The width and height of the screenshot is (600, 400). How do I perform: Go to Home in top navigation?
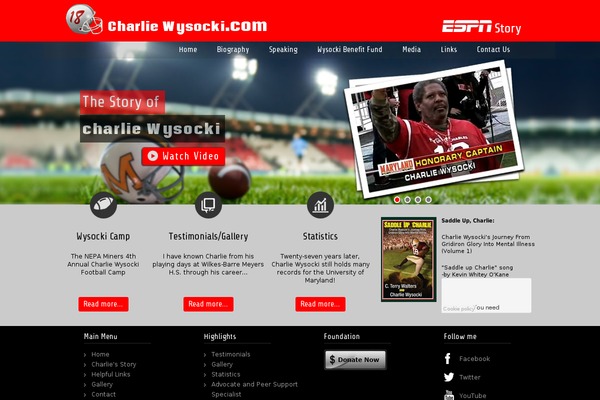(188, 49)
